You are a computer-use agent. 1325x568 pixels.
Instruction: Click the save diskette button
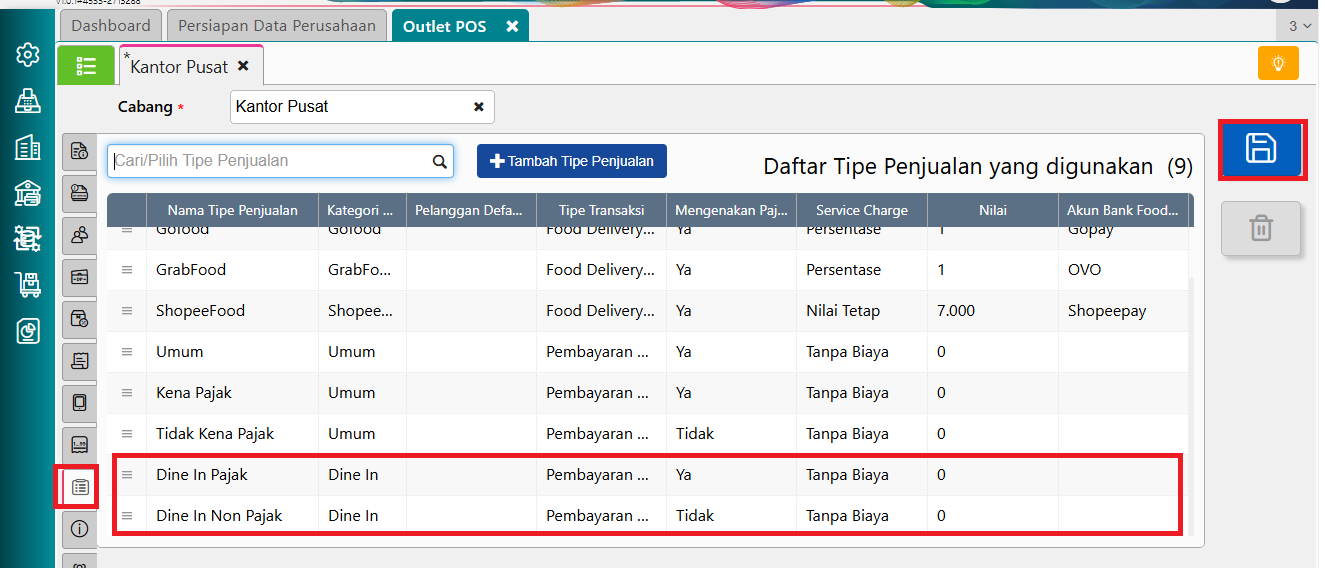pos(1261,149)
